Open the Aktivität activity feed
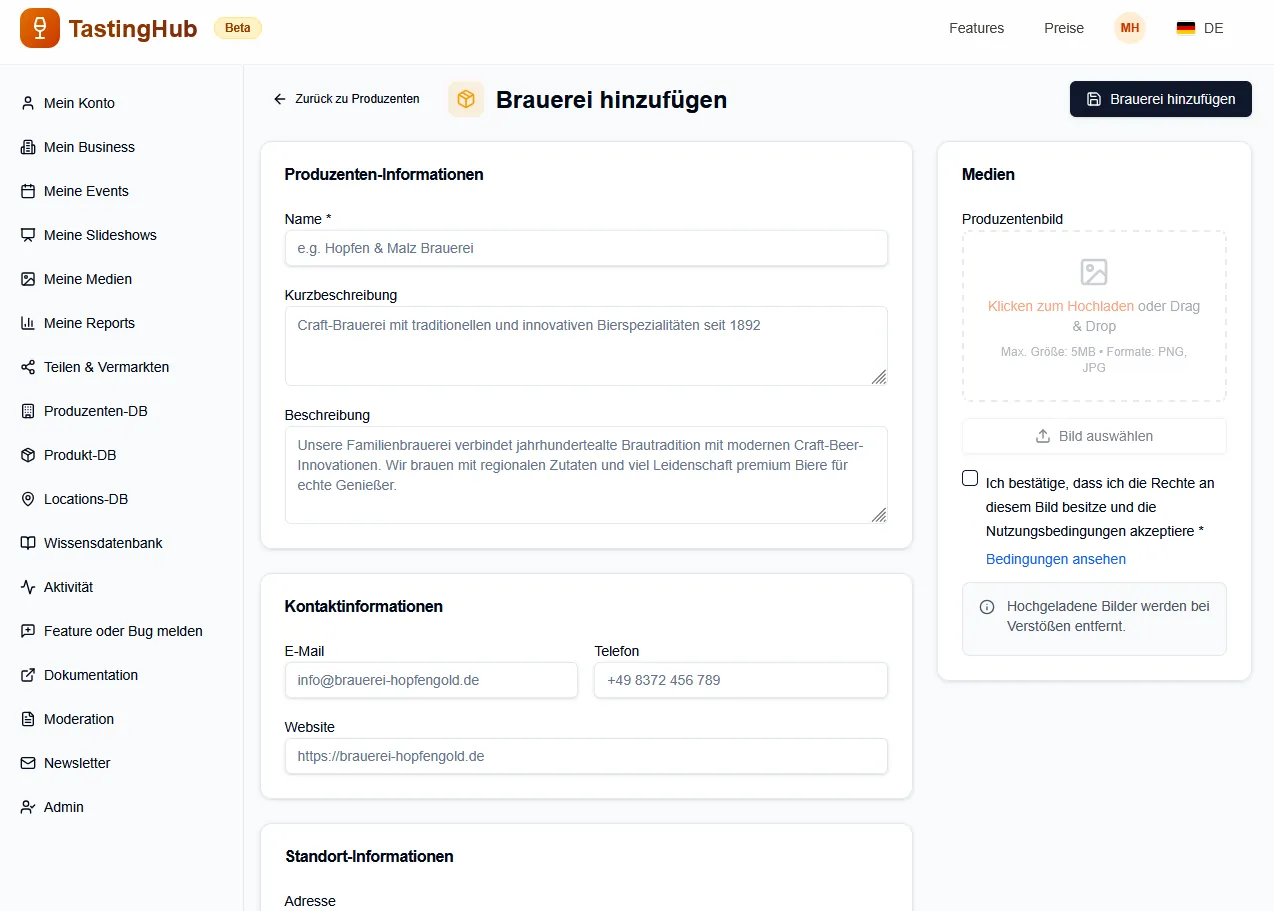Screen dimensions: 1274x911 [x=70, y=587]
